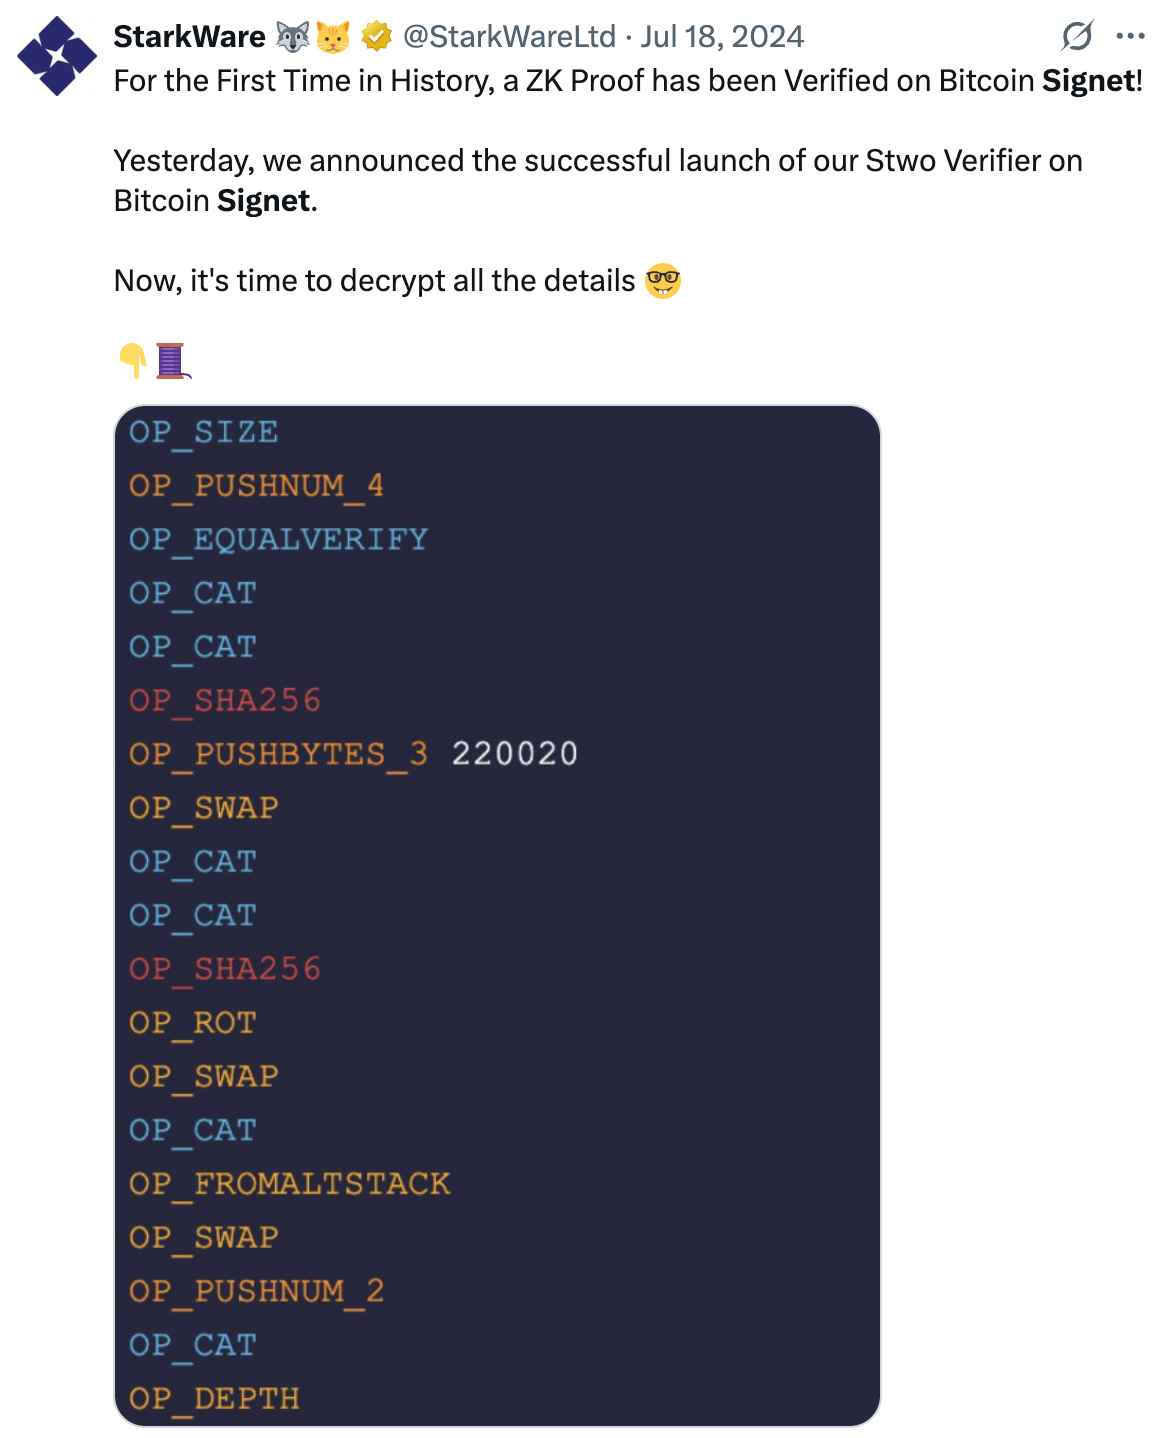Click the OP_PUSHBYTES_3 220020 line in image

pos(353,754)
